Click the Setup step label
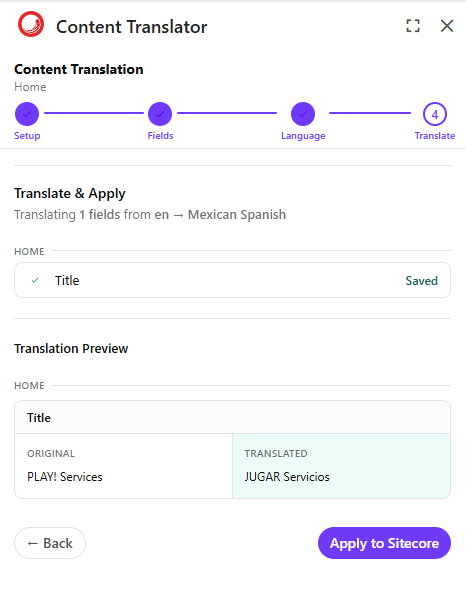This screenshot has height=603, width=466. pyautogui.click(x=27, y=136)
